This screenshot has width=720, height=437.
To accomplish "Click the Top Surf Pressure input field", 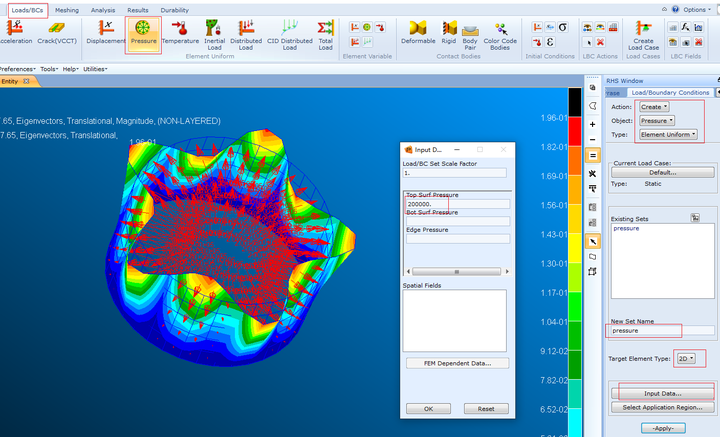I will pyautogui.click(x=458, y=204).
